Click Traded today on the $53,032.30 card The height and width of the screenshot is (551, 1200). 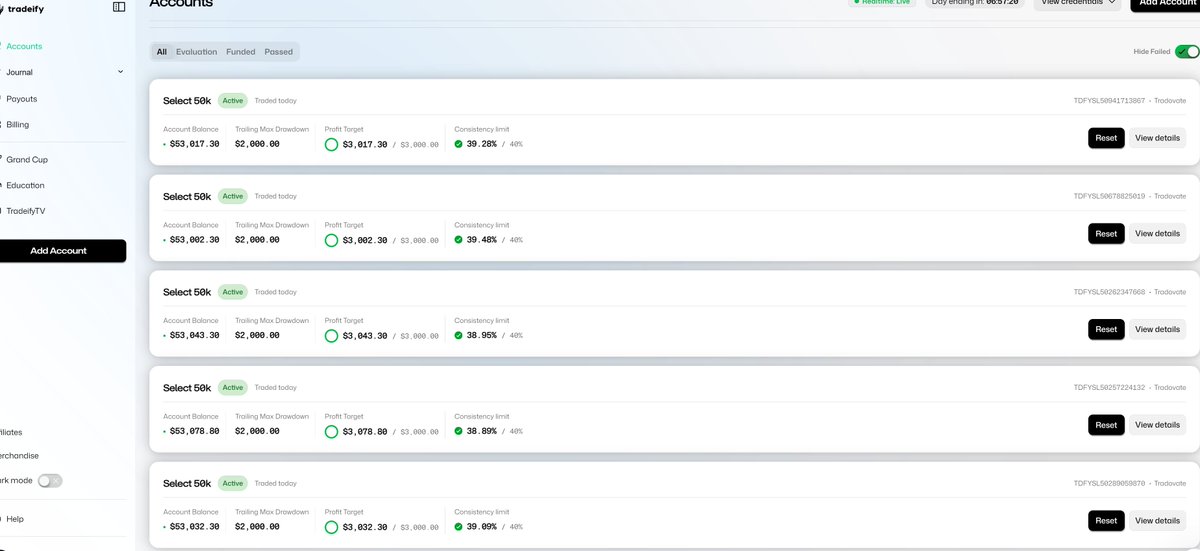[275, 484]
